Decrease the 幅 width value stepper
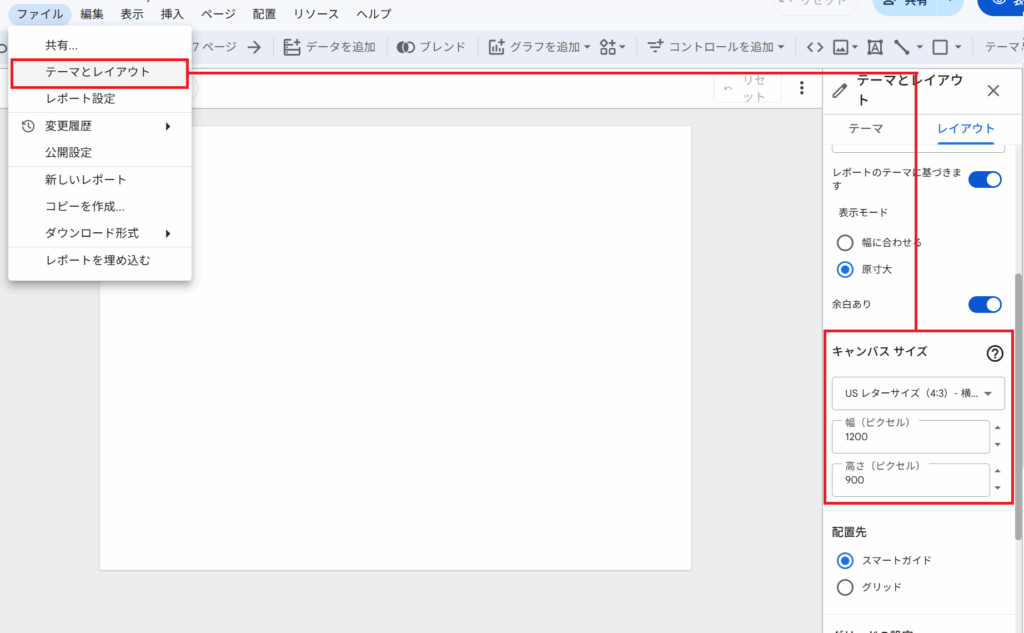 point(997,445)
